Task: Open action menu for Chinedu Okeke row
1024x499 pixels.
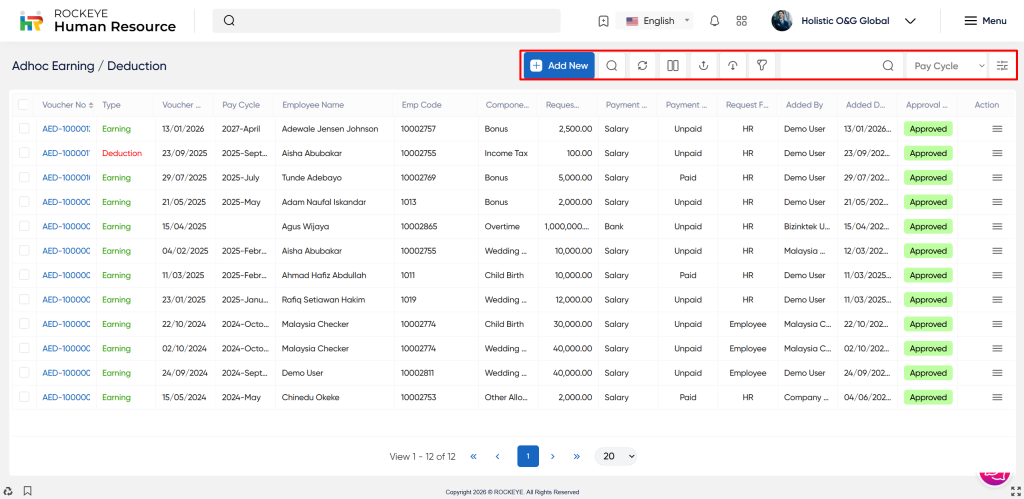Action: 996,397
